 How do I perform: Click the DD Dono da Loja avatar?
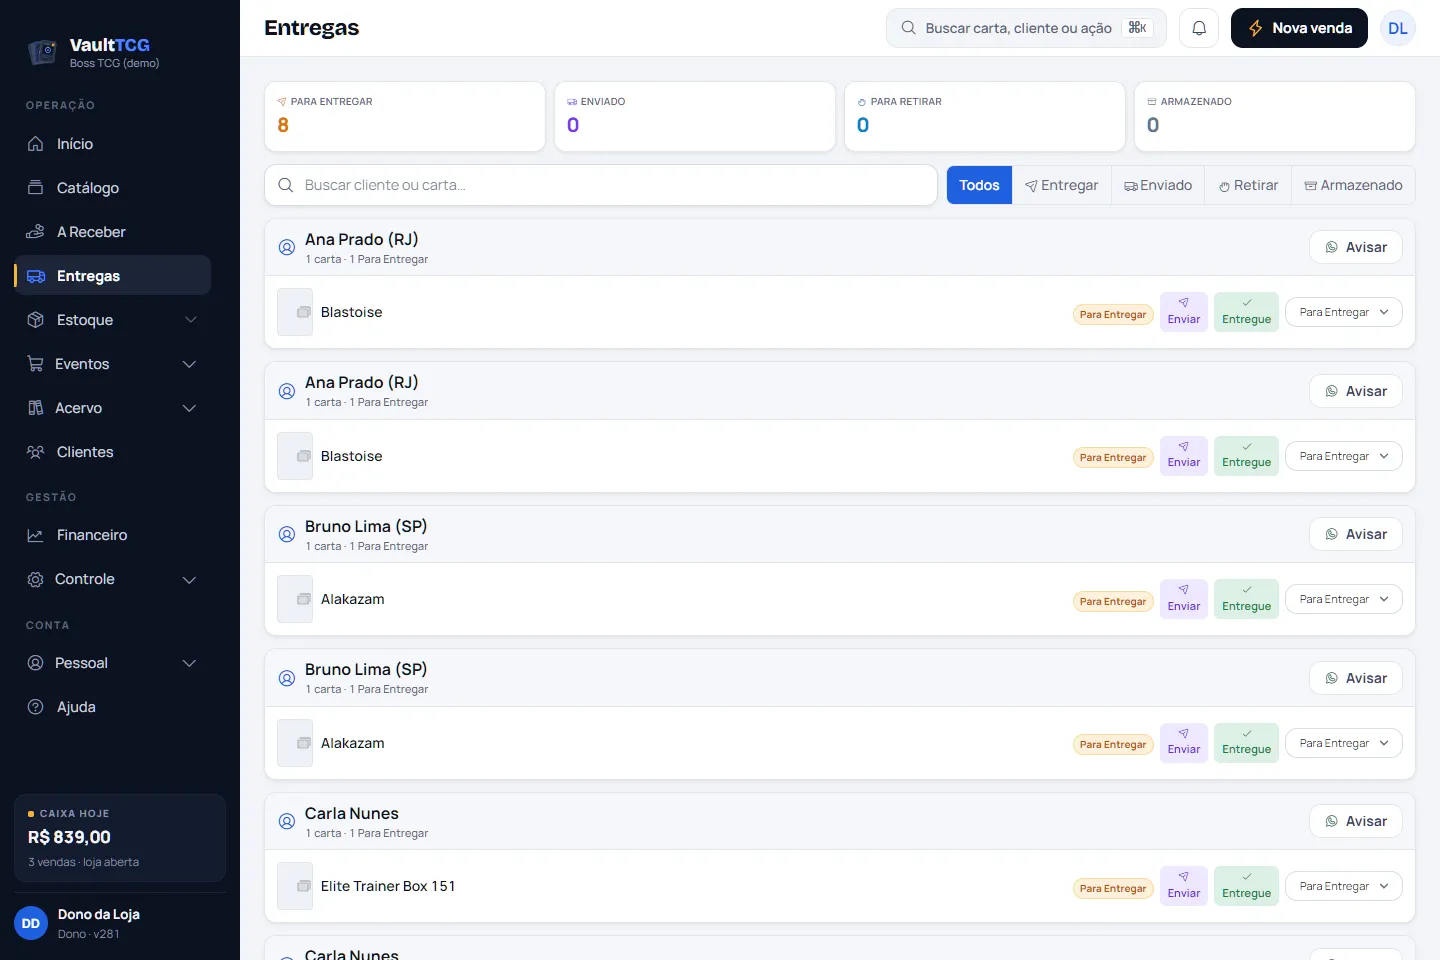pyautogui.click(x=31, y=923)
